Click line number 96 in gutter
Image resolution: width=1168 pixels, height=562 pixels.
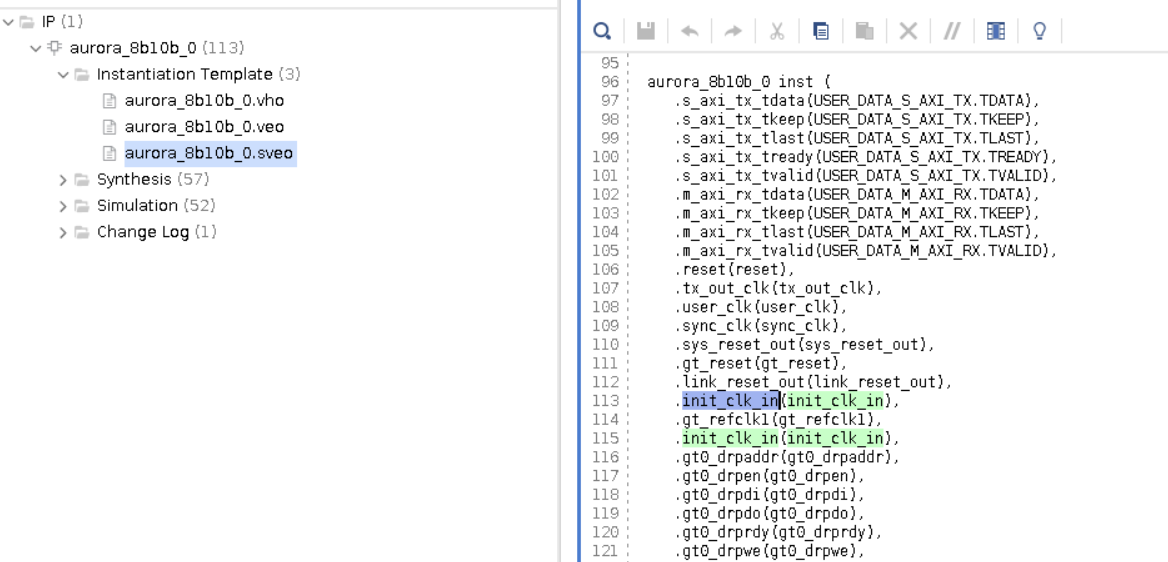(x=610, y=82)
